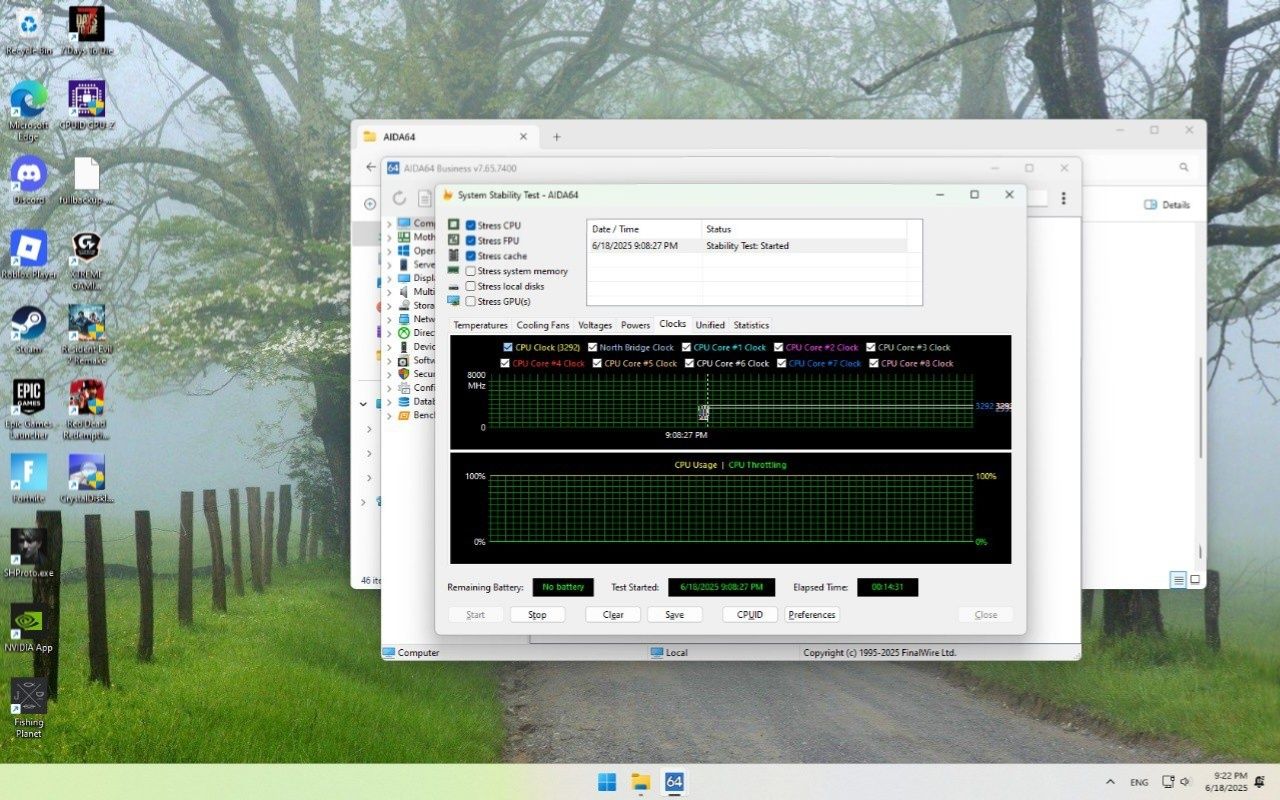
Task: Expand the Operating System tree node
Action: (389, 251)
